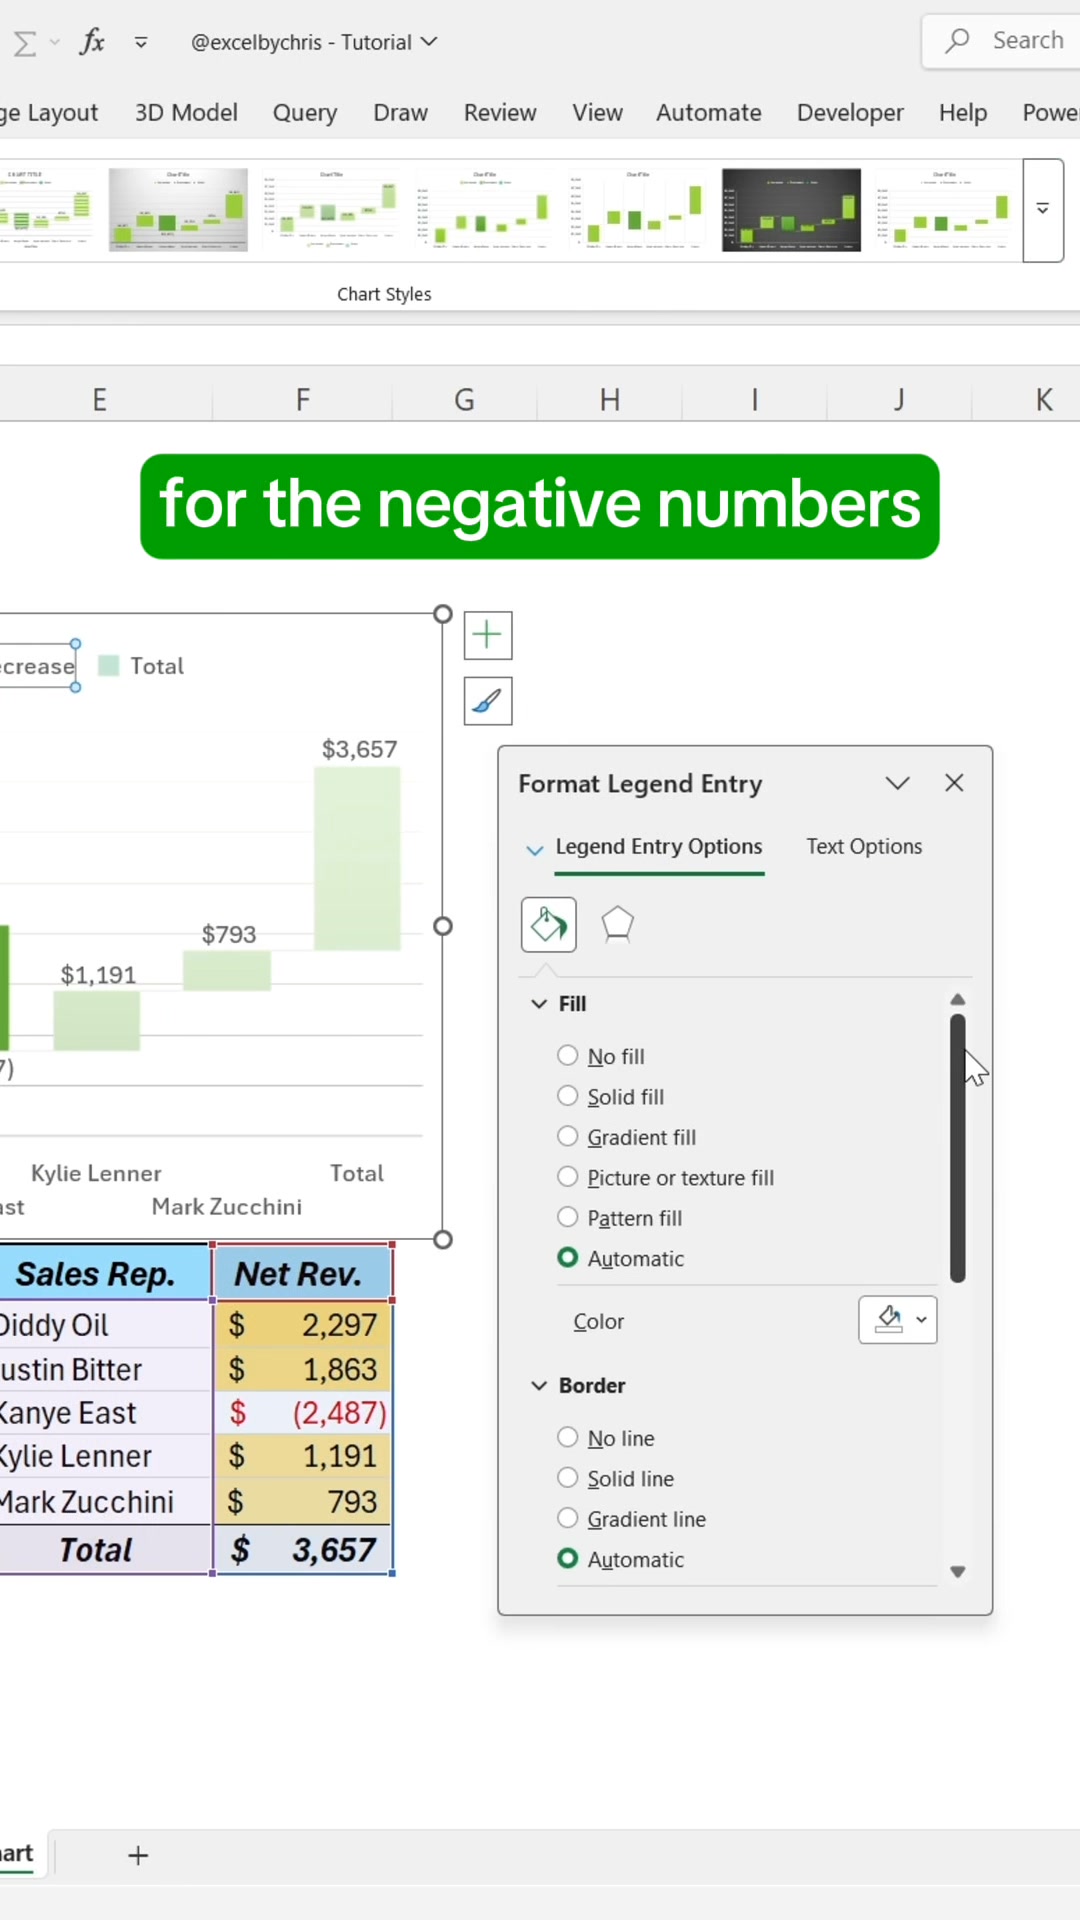Screen dimensions: 1080x1920
Task: Close the Format Legend Entry pane
Action: [x=954, y=783]
